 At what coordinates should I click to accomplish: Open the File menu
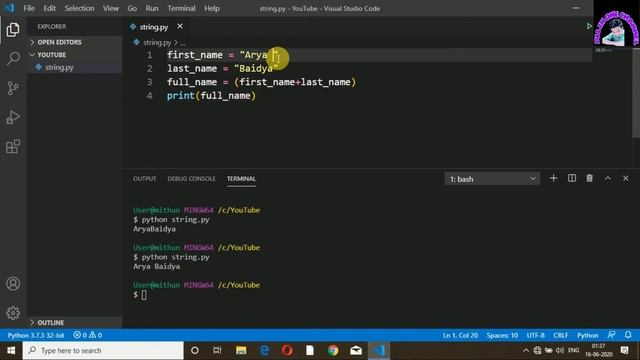[29, 8]
